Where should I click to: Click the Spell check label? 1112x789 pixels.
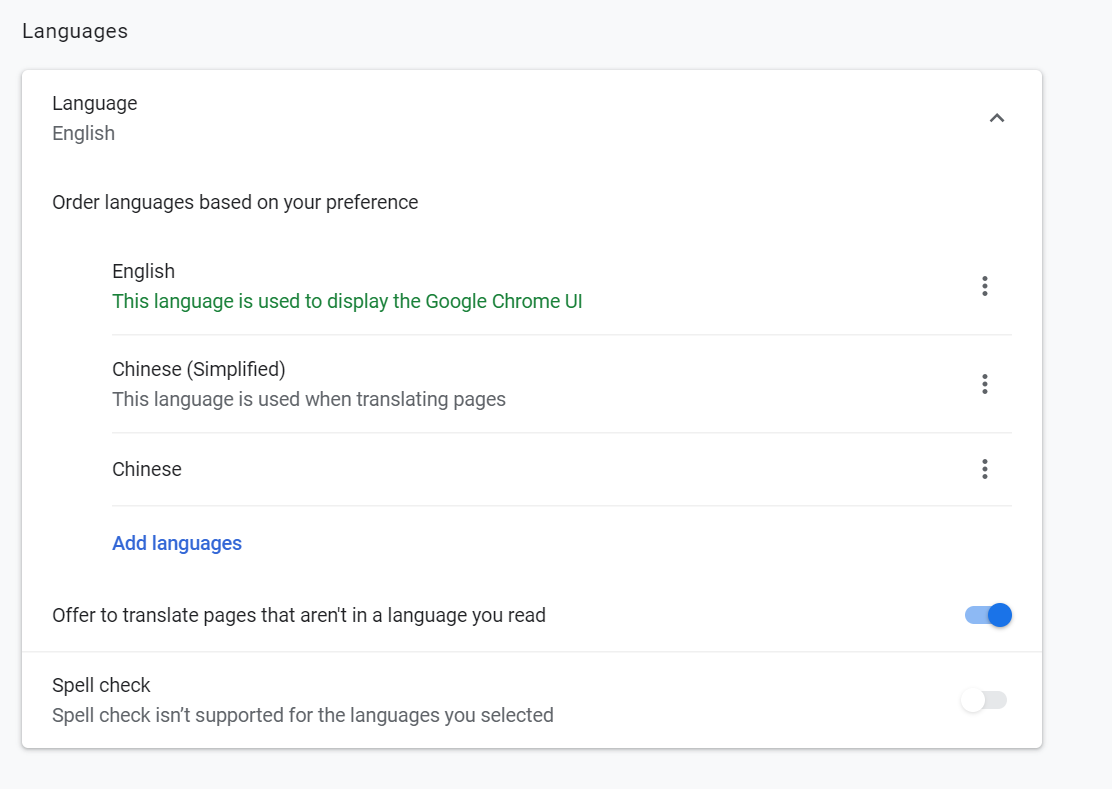[x=101, y=685]
